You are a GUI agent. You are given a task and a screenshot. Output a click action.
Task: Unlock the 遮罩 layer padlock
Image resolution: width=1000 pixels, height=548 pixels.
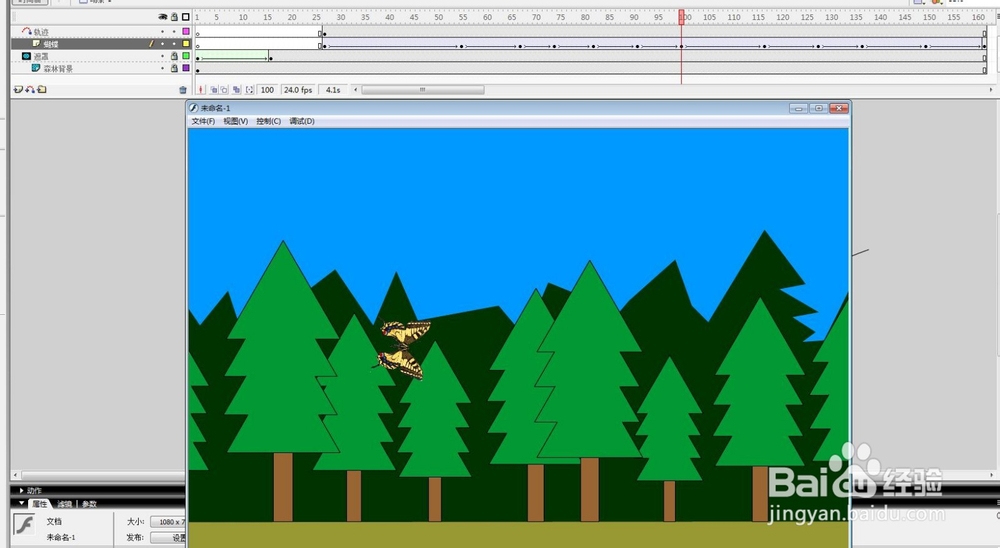point(174,56)
